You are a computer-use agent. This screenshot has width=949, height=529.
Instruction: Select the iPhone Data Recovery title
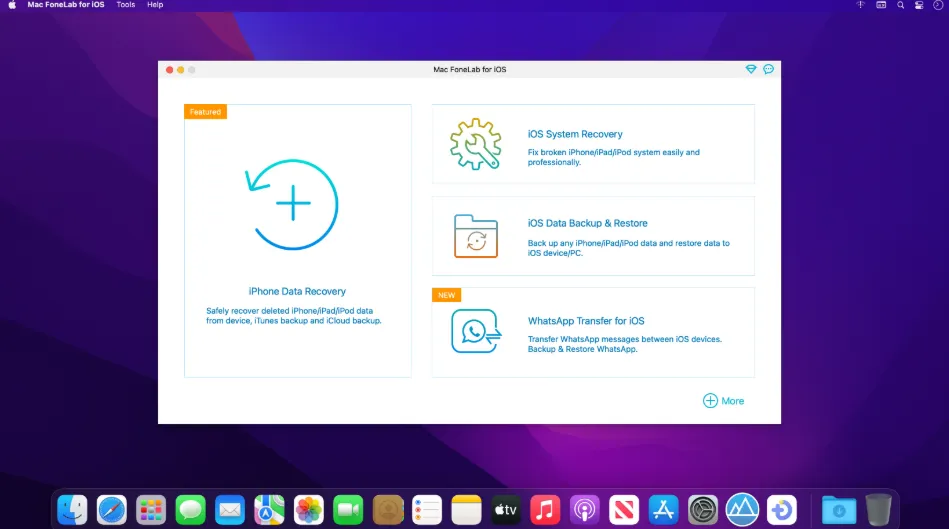point(297,291)
